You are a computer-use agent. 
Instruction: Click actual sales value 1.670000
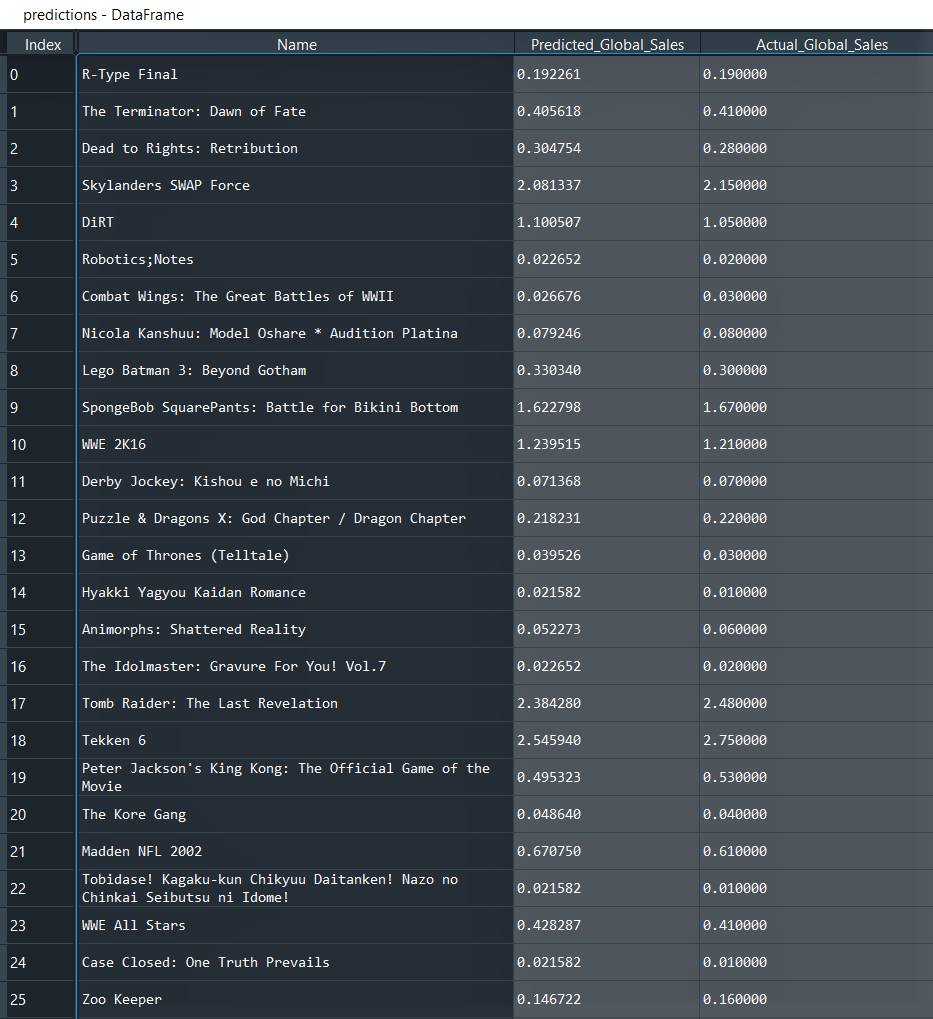pos(817,407)
